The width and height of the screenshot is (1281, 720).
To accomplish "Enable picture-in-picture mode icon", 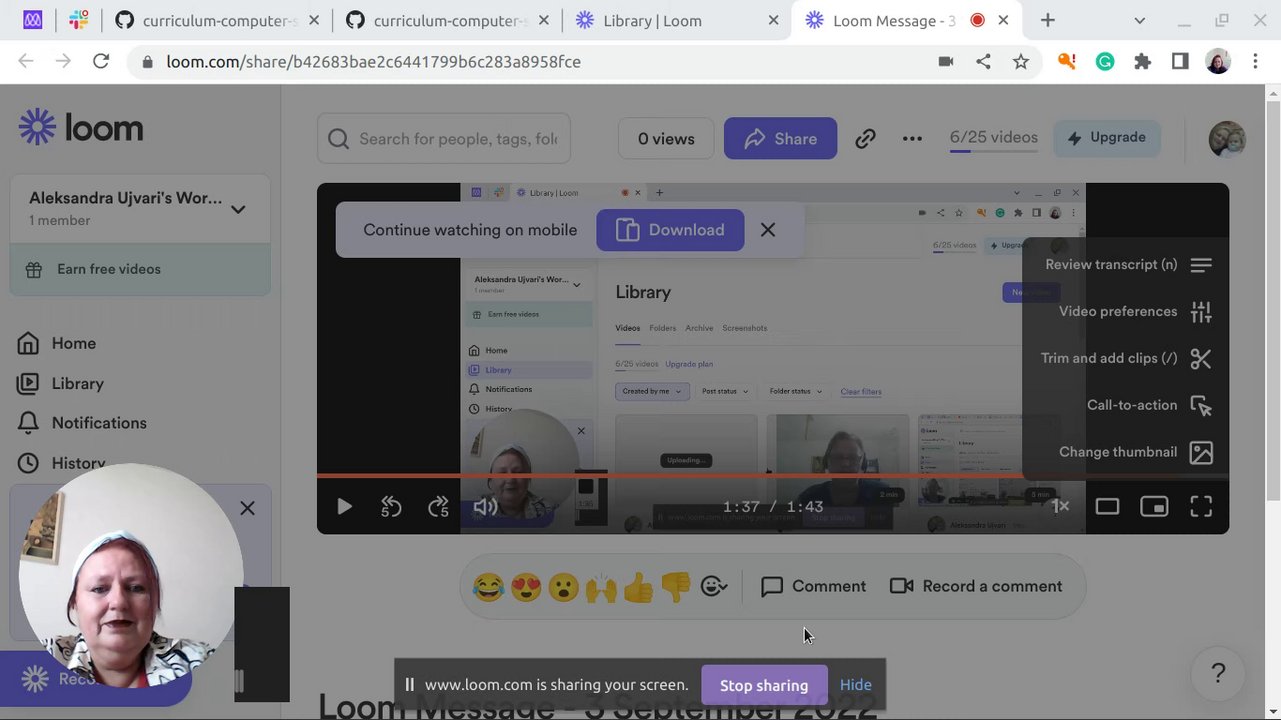I will (1154, 507).
